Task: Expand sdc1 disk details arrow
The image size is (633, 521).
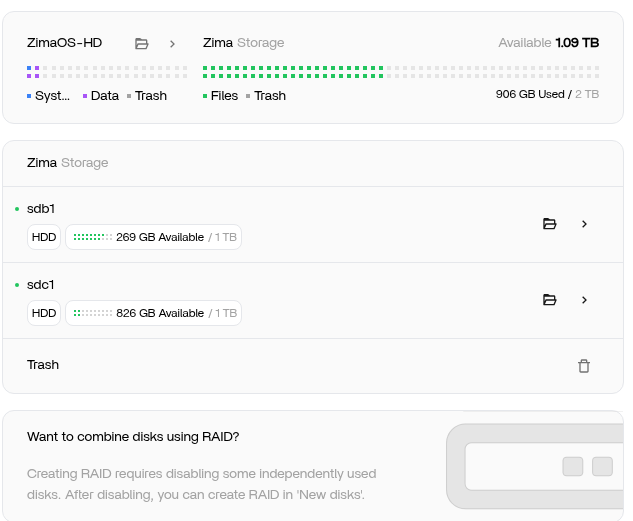Action: [x=584, y=300]
